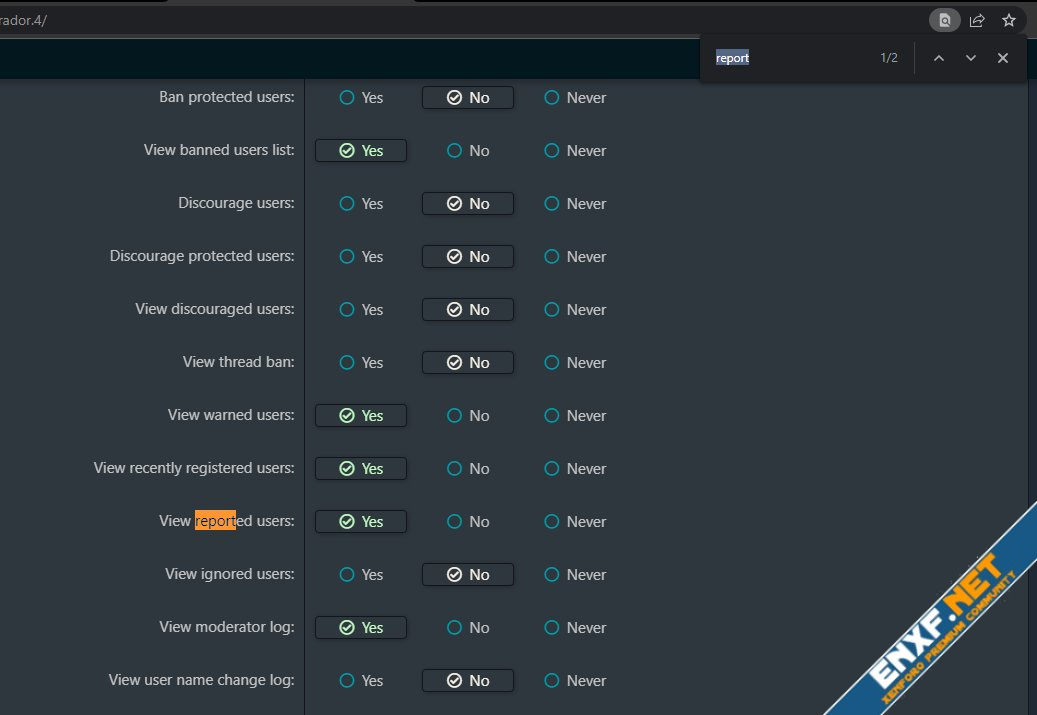Set Ban protected users to Yes
This screenshot has height=715, width=1037.
point(361,98)
